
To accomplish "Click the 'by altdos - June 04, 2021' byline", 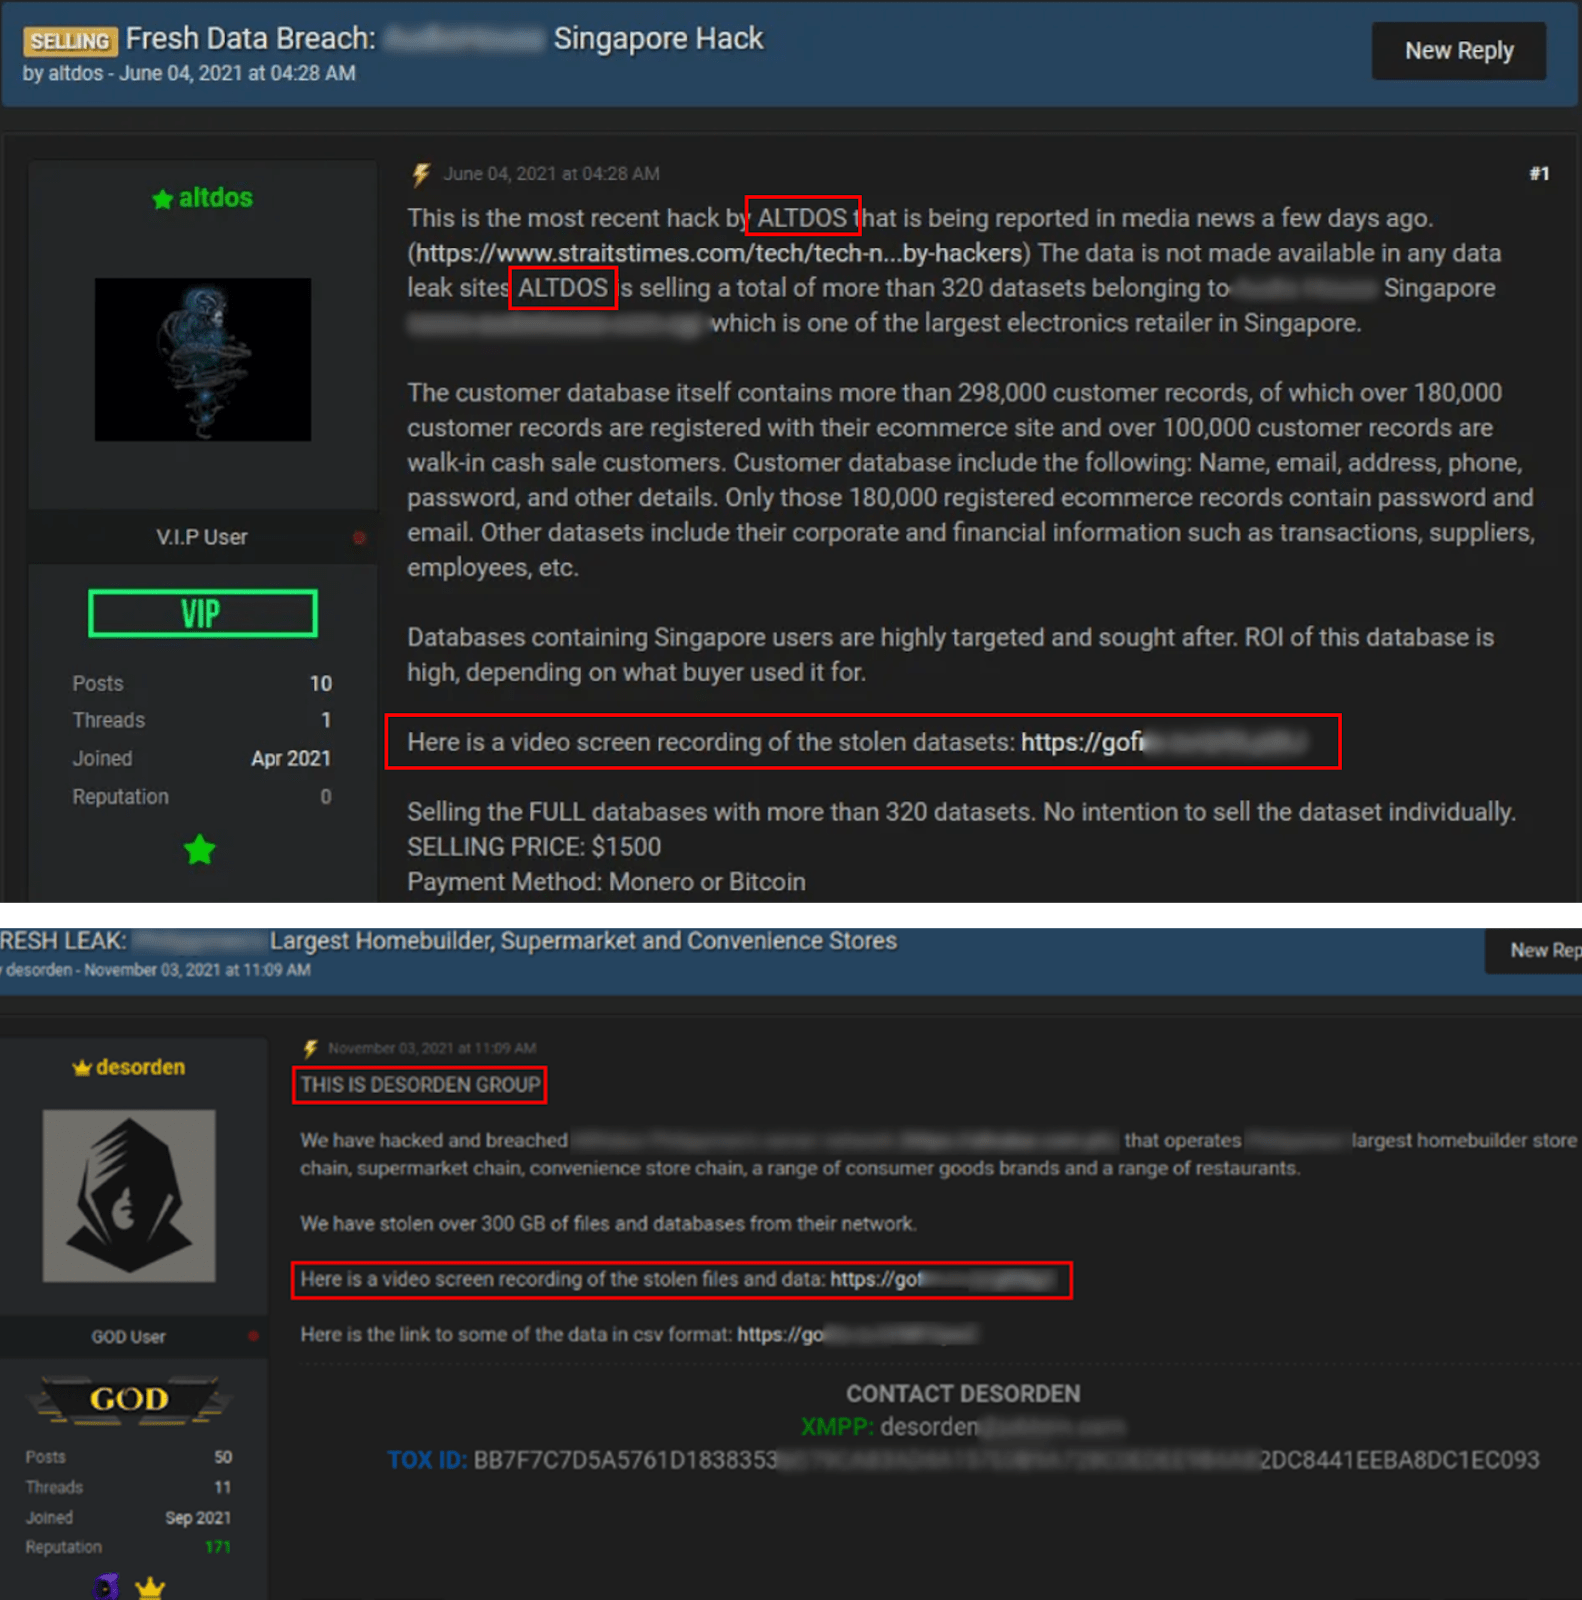I will point(189,73).
